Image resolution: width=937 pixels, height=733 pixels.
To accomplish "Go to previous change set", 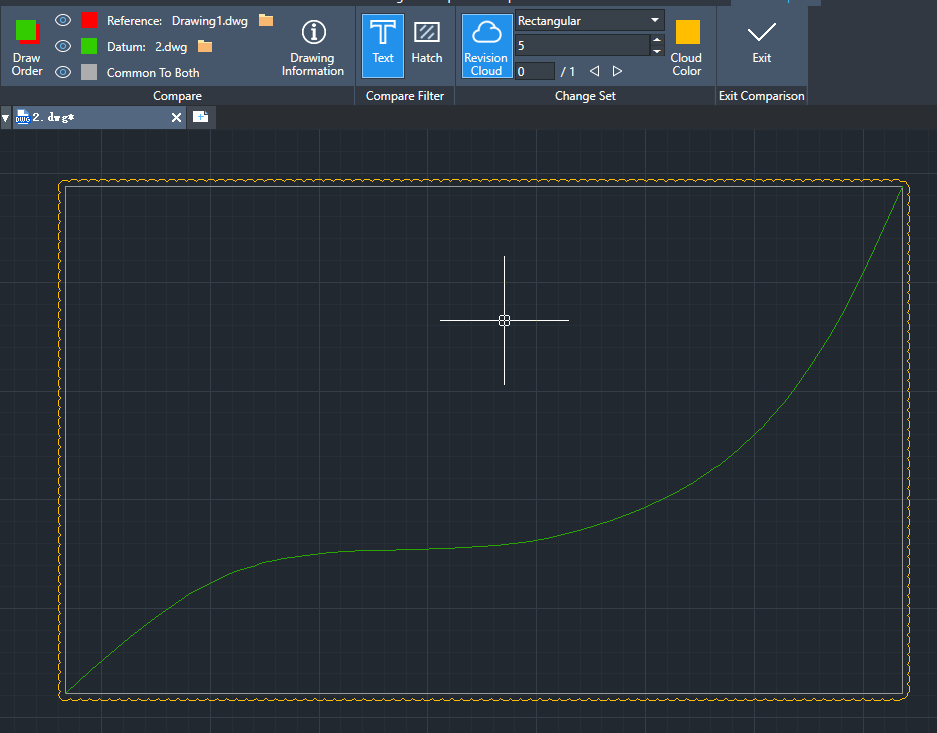I will click(x=594, y=72).
